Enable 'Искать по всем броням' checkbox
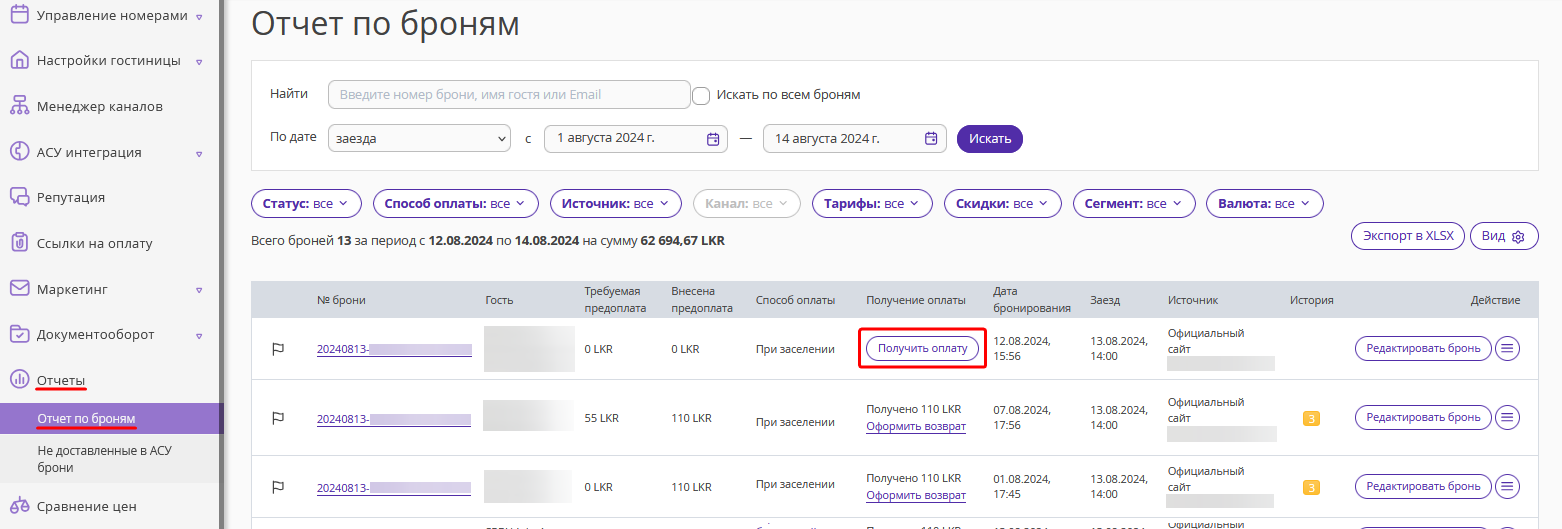 click(x=702, y=96)
